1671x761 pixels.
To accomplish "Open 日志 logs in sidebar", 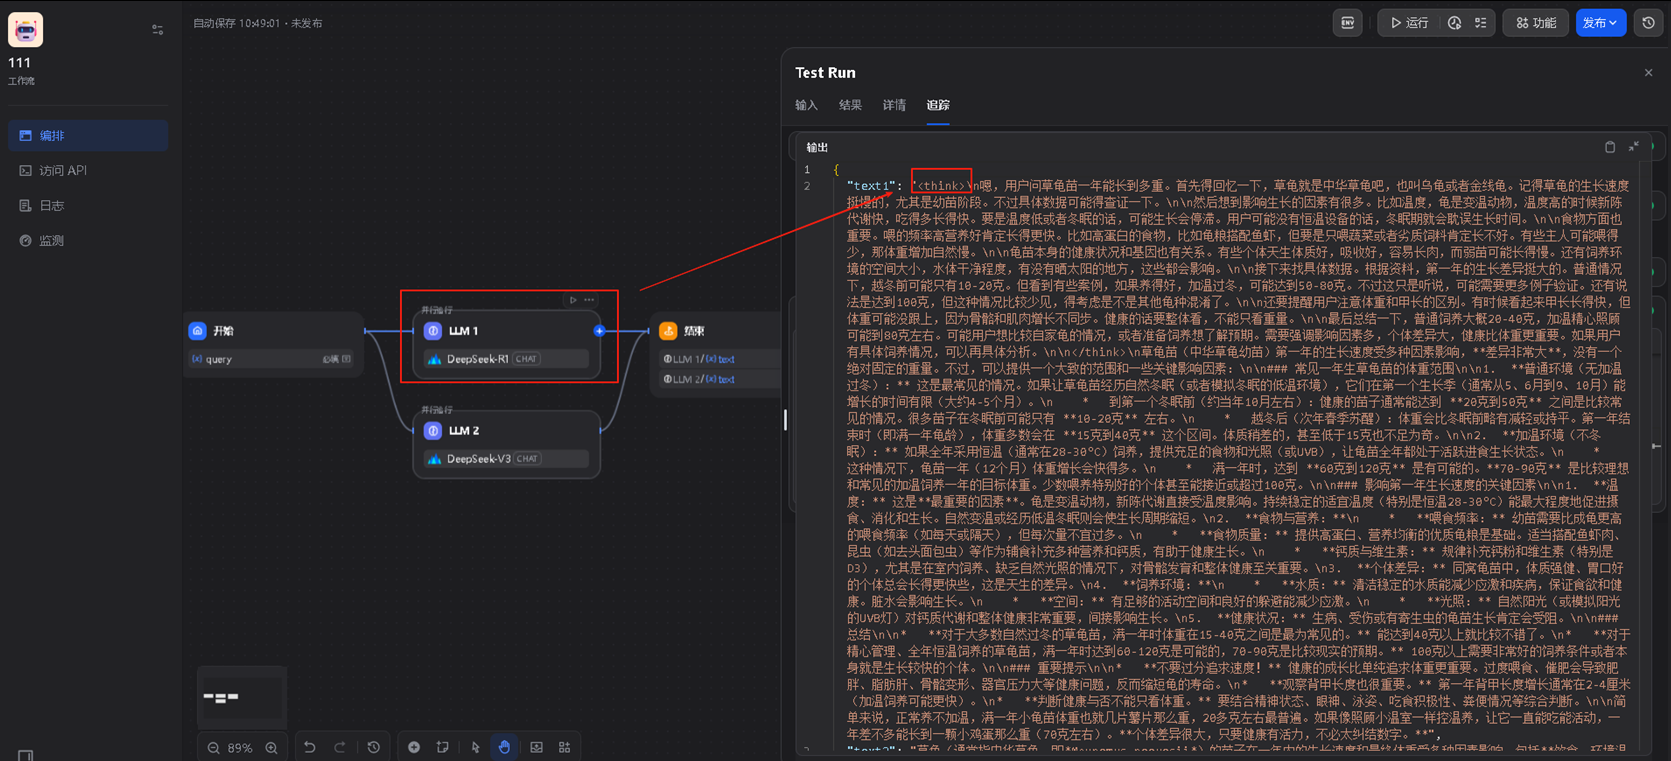I will pyautogui.click(x=88, y=205).
